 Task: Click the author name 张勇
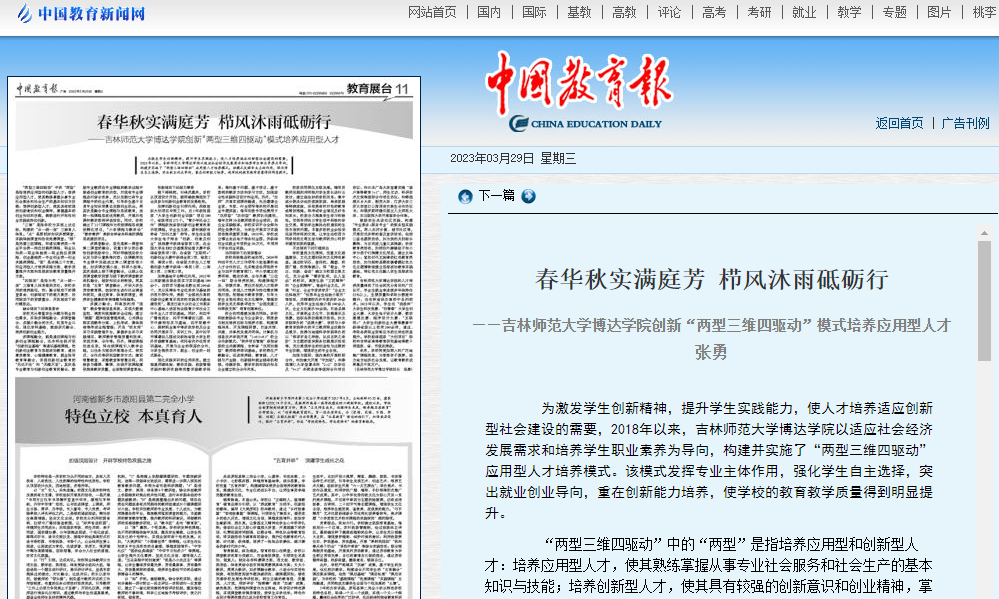click(x=711, y=352)
